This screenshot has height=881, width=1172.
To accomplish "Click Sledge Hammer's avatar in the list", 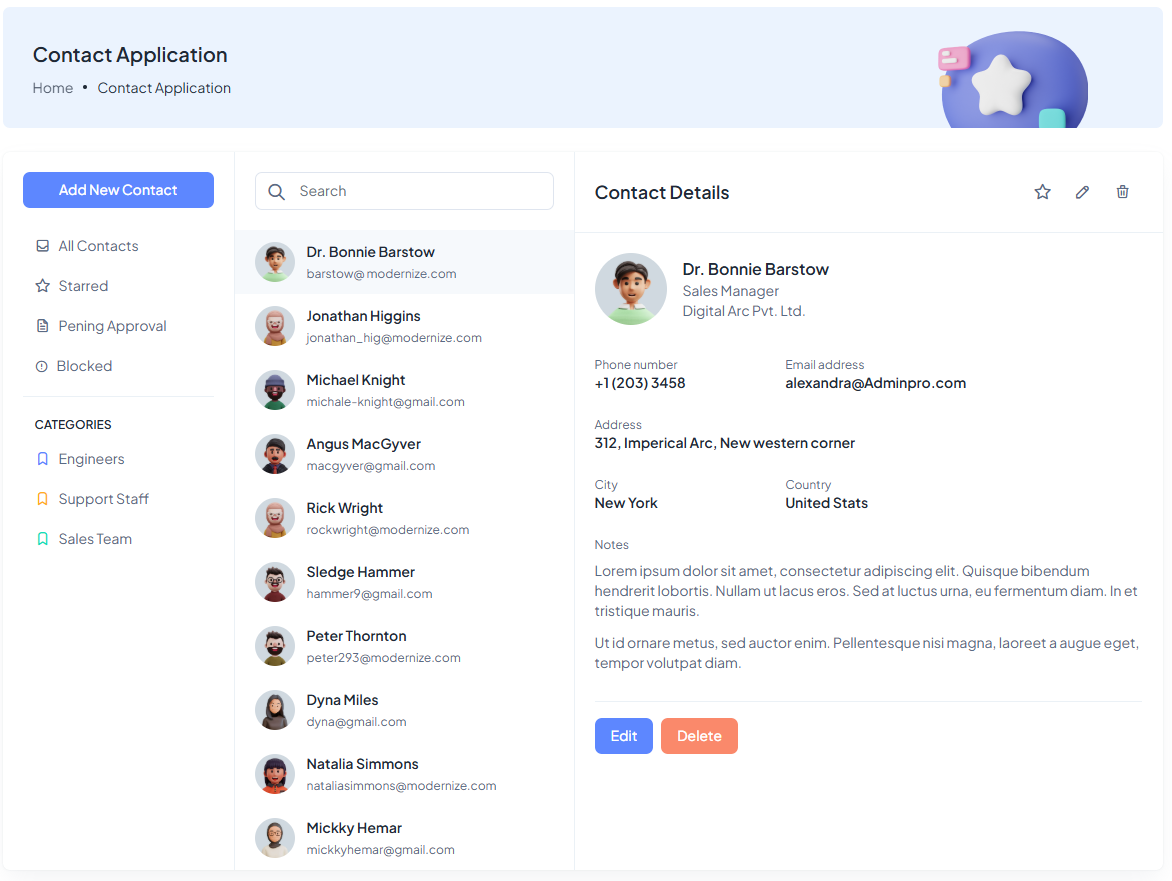I will (x=275, y=582).
